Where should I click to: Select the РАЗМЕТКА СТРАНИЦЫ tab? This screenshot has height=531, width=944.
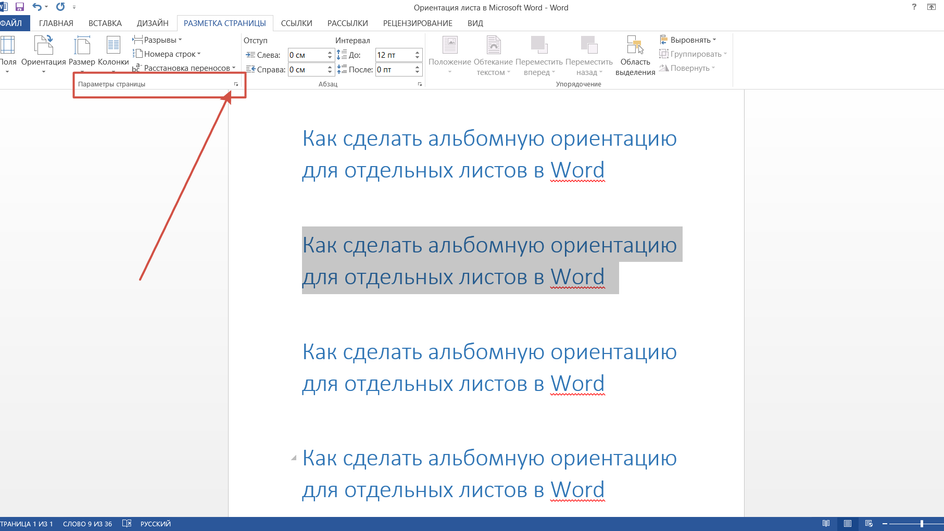coord(225,23)
